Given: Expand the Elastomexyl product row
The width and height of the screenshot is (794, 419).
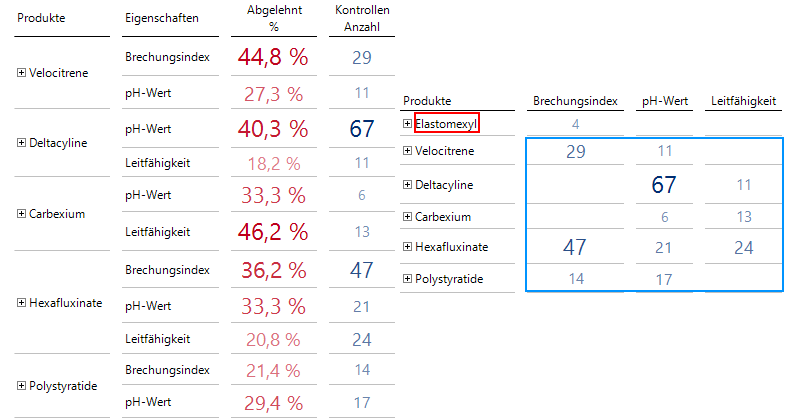Looking at the screenshot, I should click(407, 124).
